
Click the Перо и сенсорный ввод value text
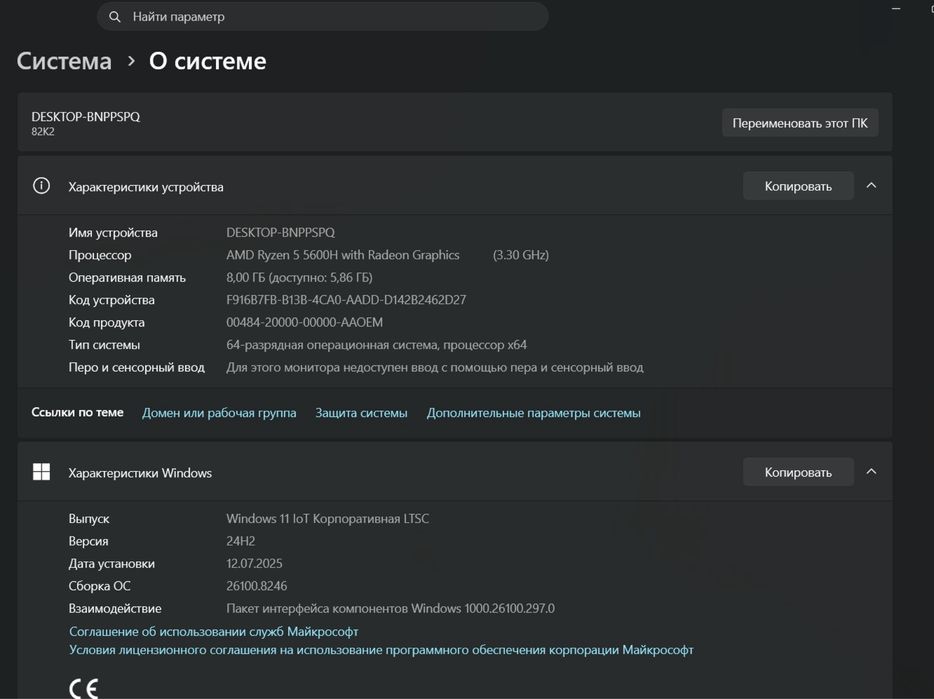tap(435, 367)
